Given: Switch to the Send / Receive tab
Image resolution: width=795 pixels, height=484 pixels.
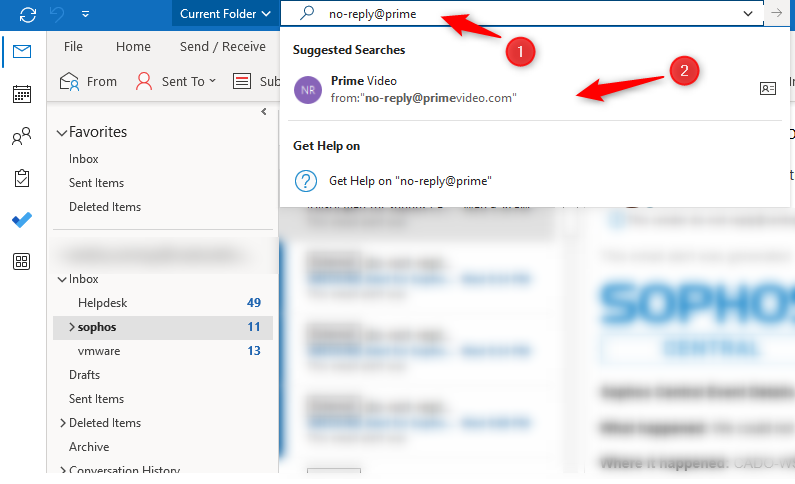Looking at the screenshot, I should click(223, 47).
